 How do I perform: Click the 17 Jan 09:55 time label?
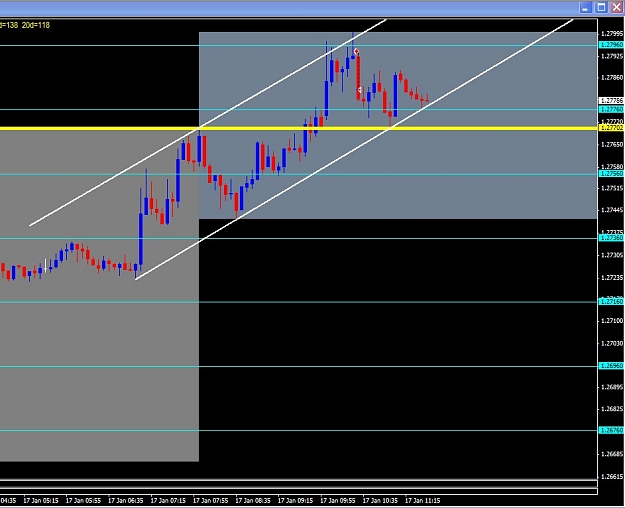click(338, 500)
